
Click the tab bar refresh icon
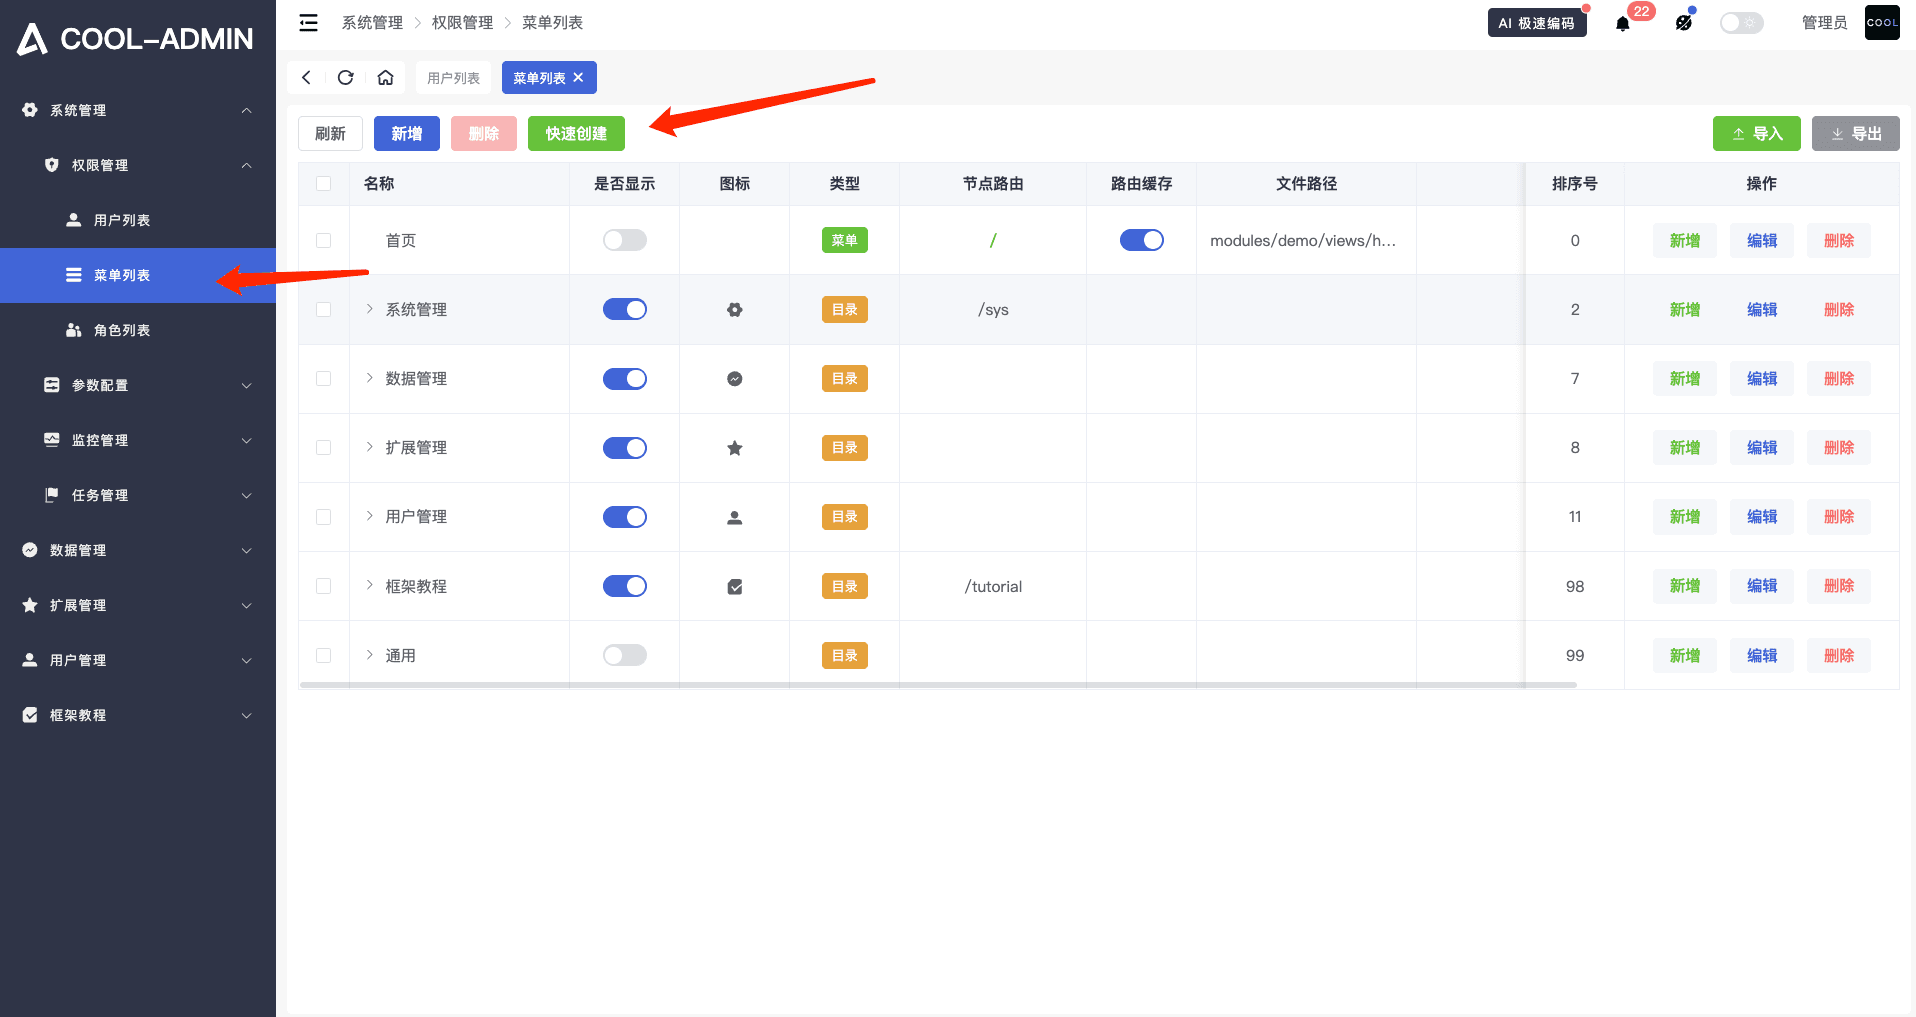tap(346, 78)
